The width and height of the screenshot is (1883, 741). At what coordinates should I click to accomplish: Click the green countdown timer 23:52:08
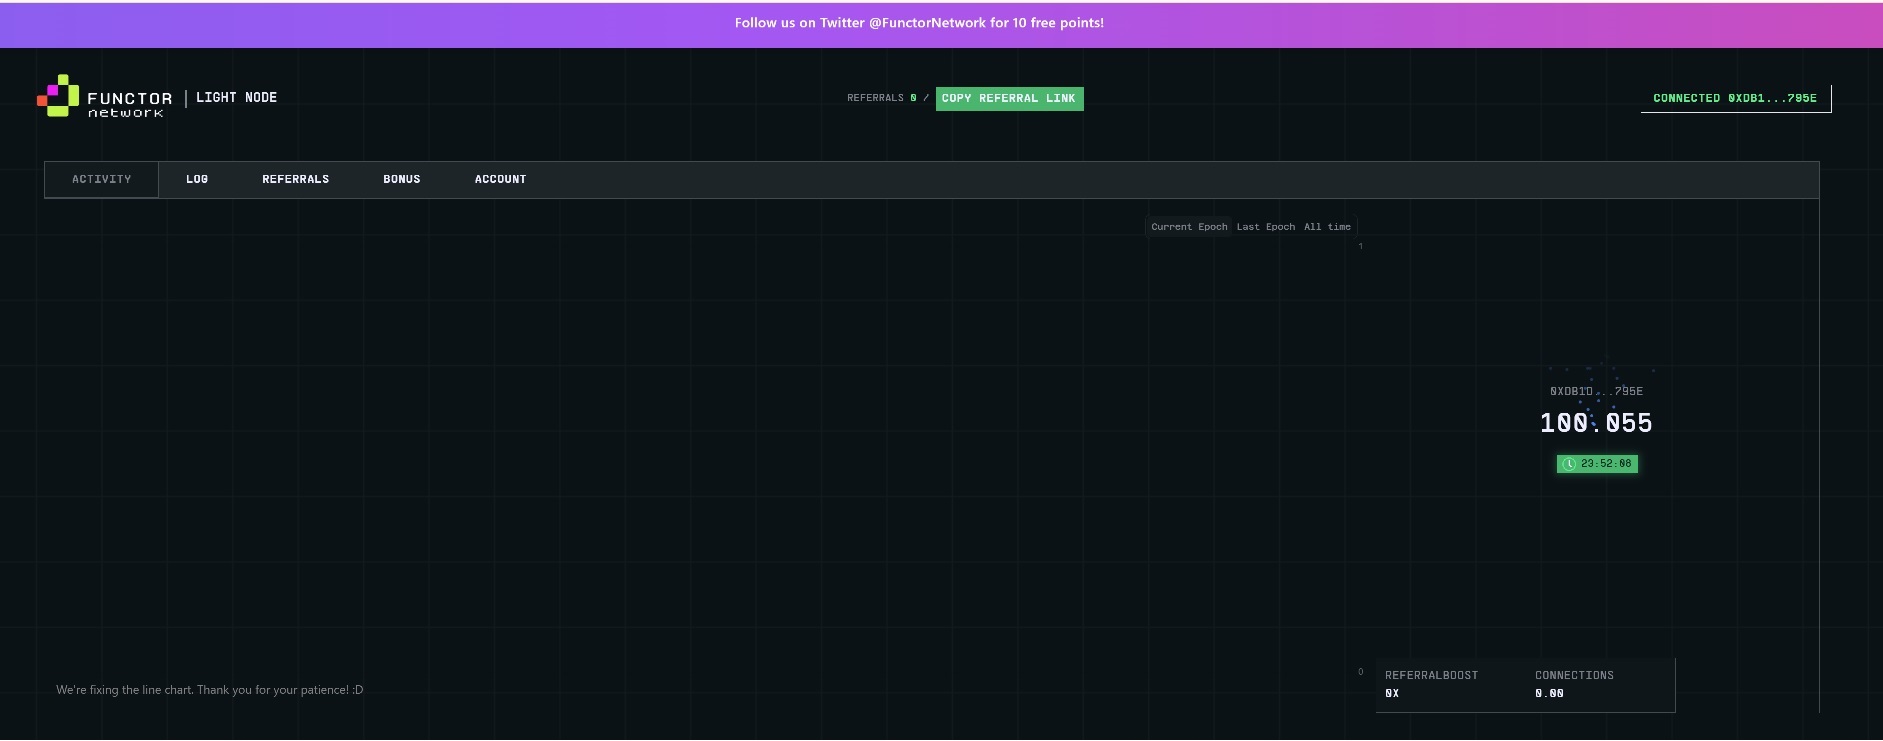[1597, 464]
